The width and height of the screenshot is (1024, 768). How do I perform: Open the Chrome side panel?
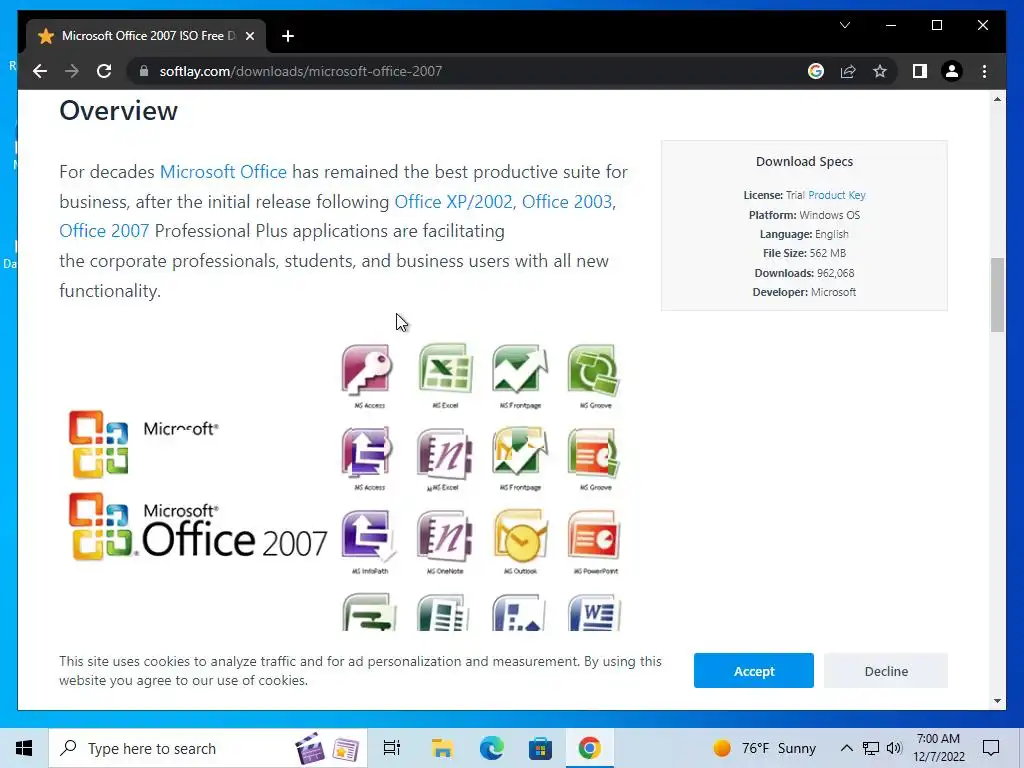click(x=920, y=71)
